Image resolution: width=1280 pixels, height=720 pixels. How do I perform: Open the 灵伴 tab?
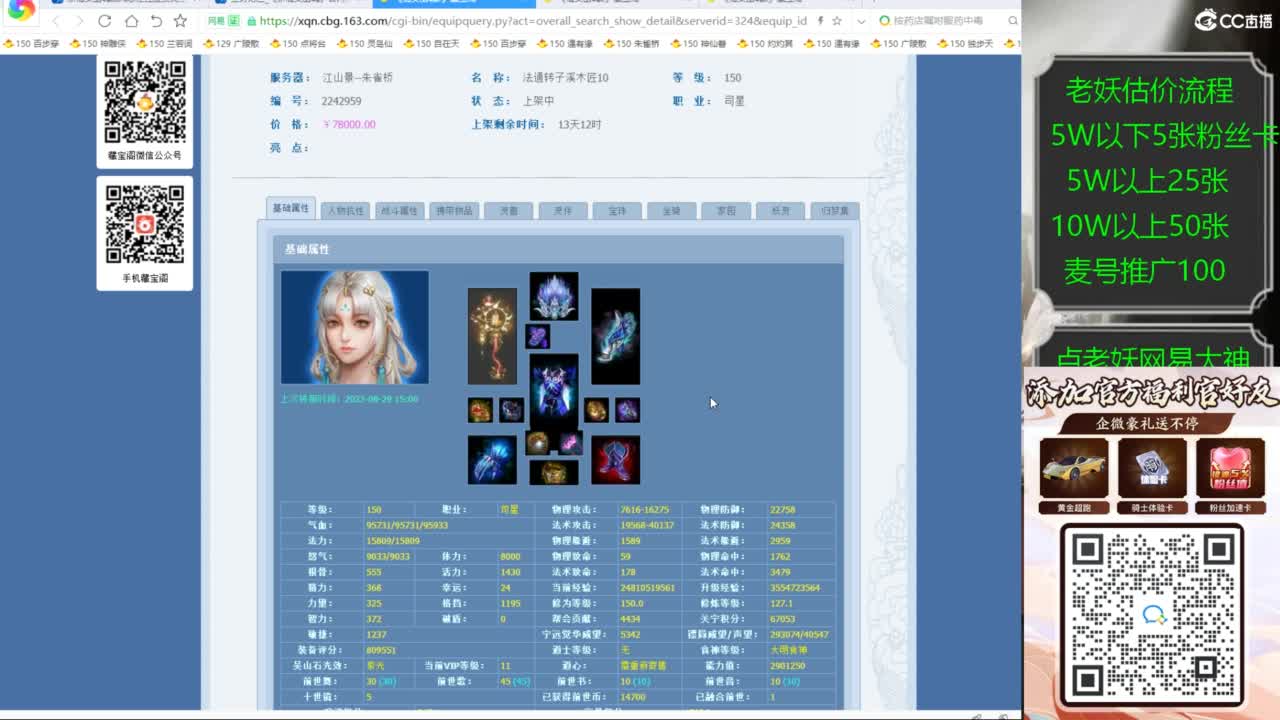(x=562, y=211)
